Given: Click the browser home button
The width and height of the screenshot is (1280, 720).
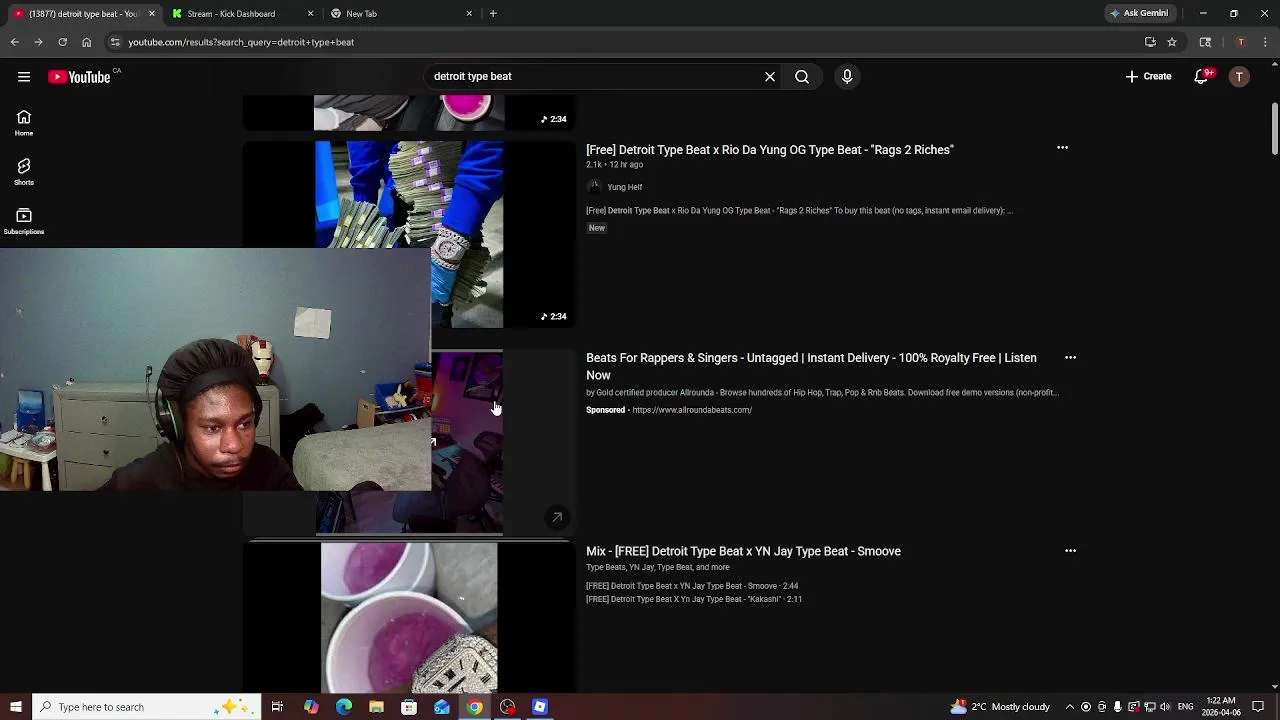Looking at the screenshot, I should point(86,42).
